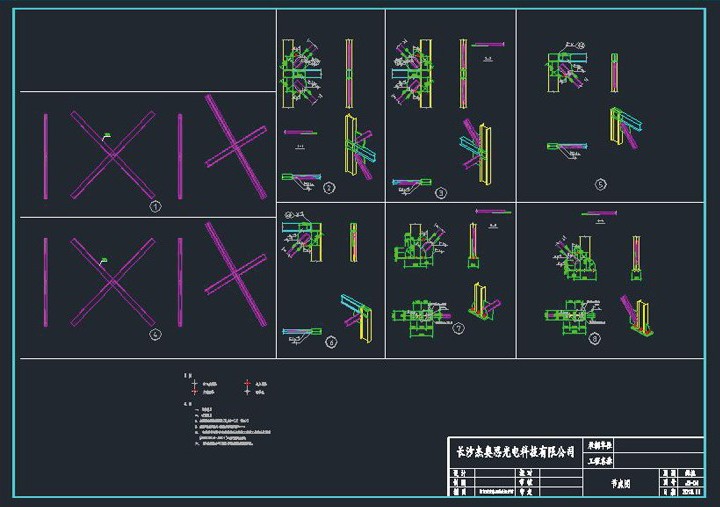Click the 3D isometric joint in detail 5
Screen dimensions: 720x507
point(624,128)
